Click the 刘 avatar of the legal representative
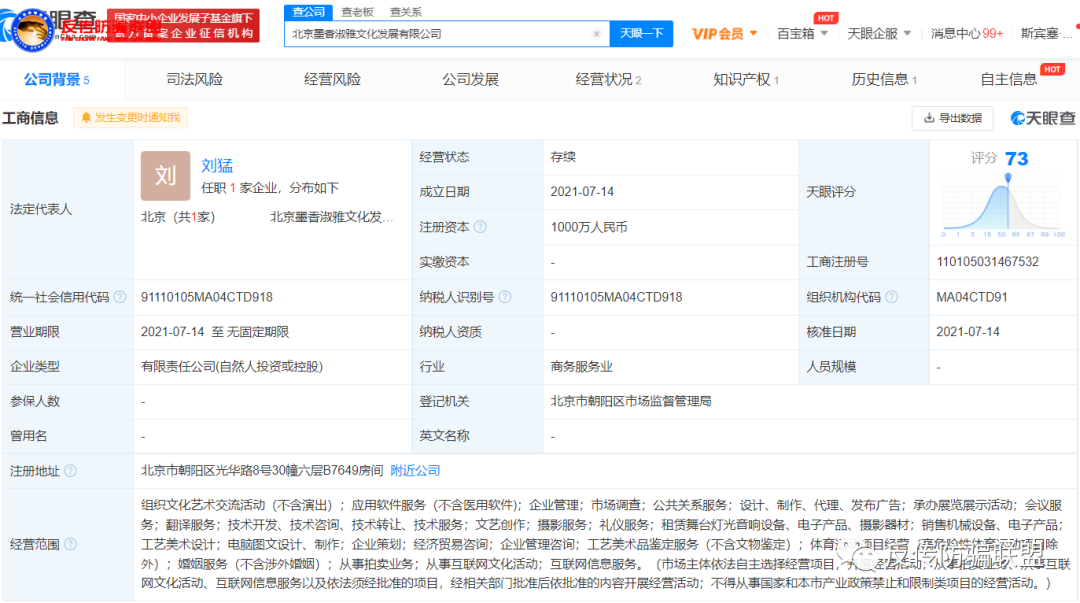Image resolution: width=1080 pixels, height=603 pixels. click(x=165, y=175)
